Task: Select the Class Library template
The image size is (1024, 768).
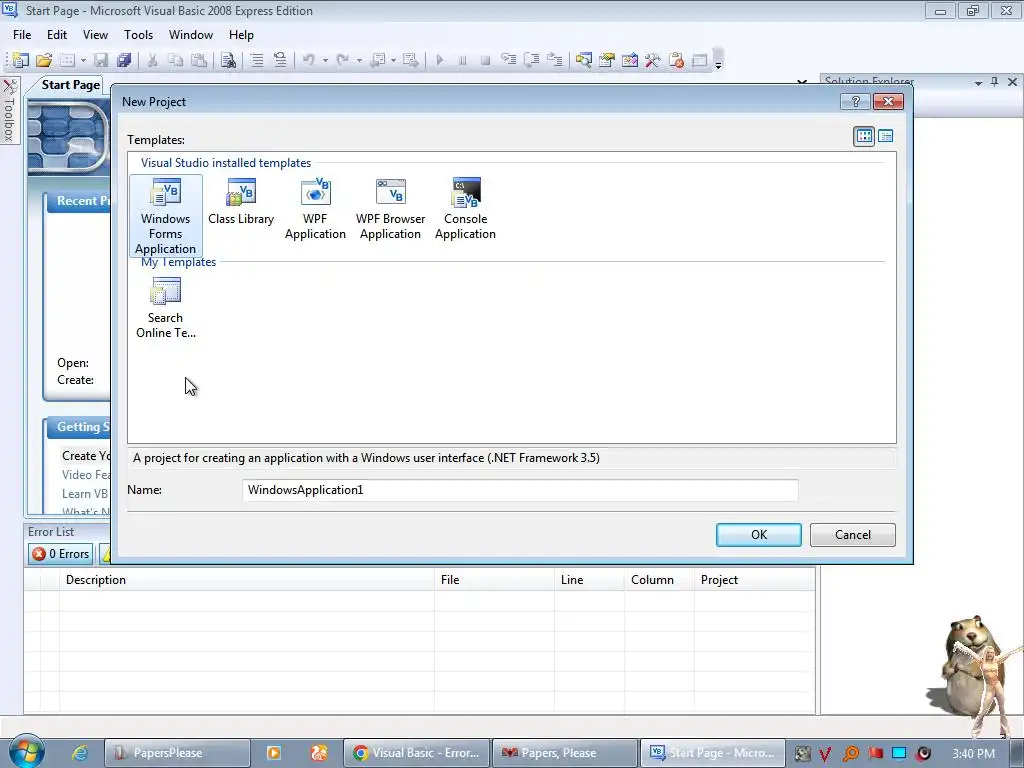Action: 241,202
